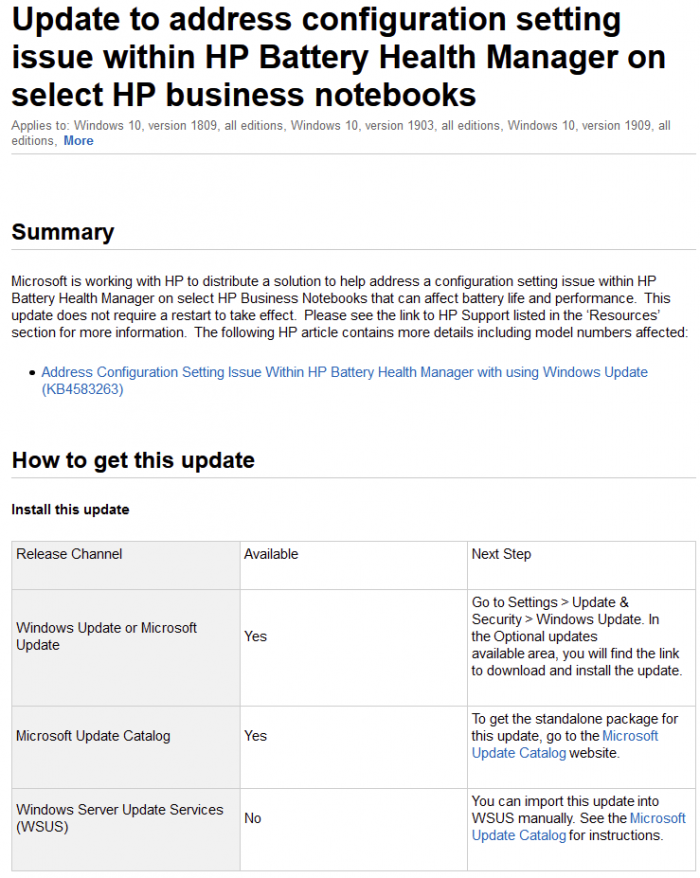Click the 'Windows Update or Microsoft Update' cell
This screenshot has width=700, height=878.
106,636
